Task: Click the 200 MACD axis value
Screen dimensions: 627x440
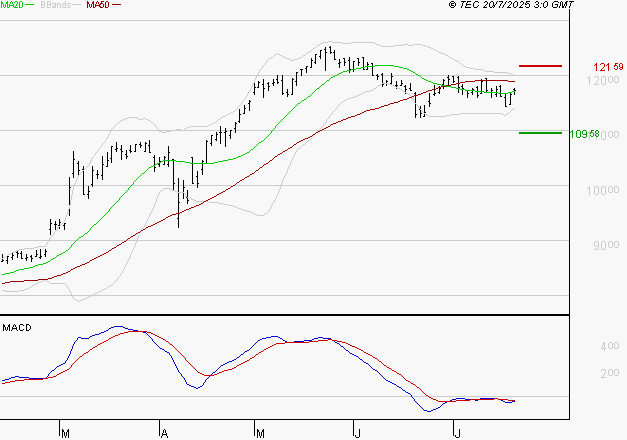Action: pyautogui.click(x=610, y=373)
